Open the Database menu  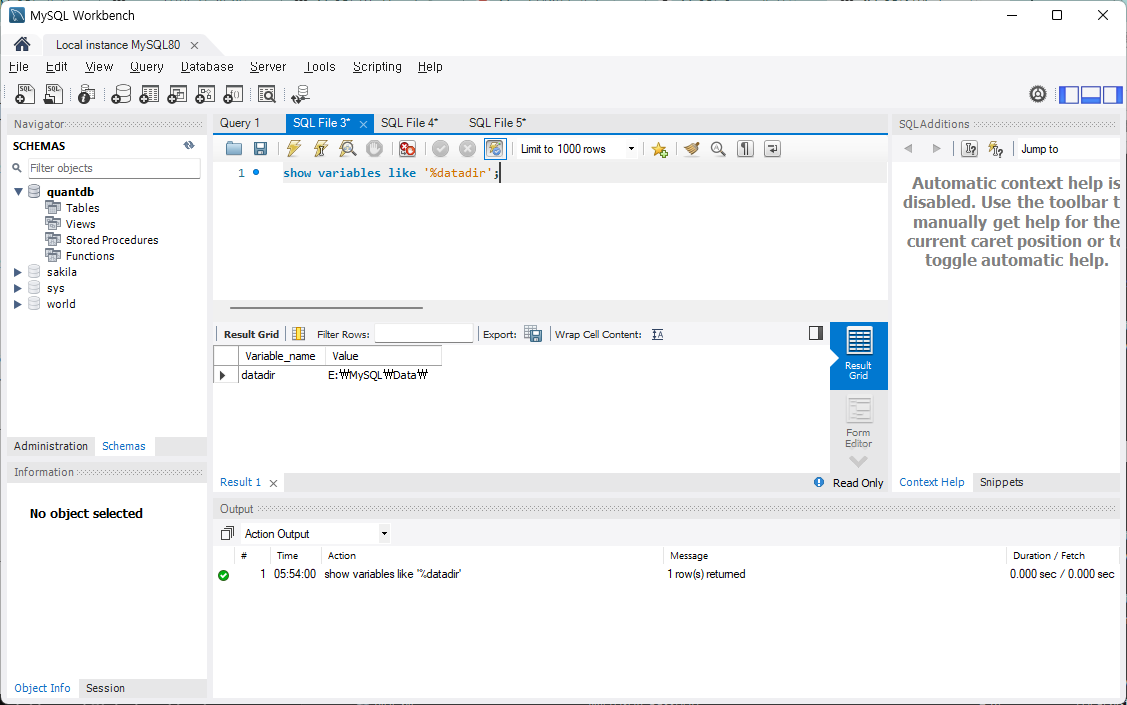point(207,67)
